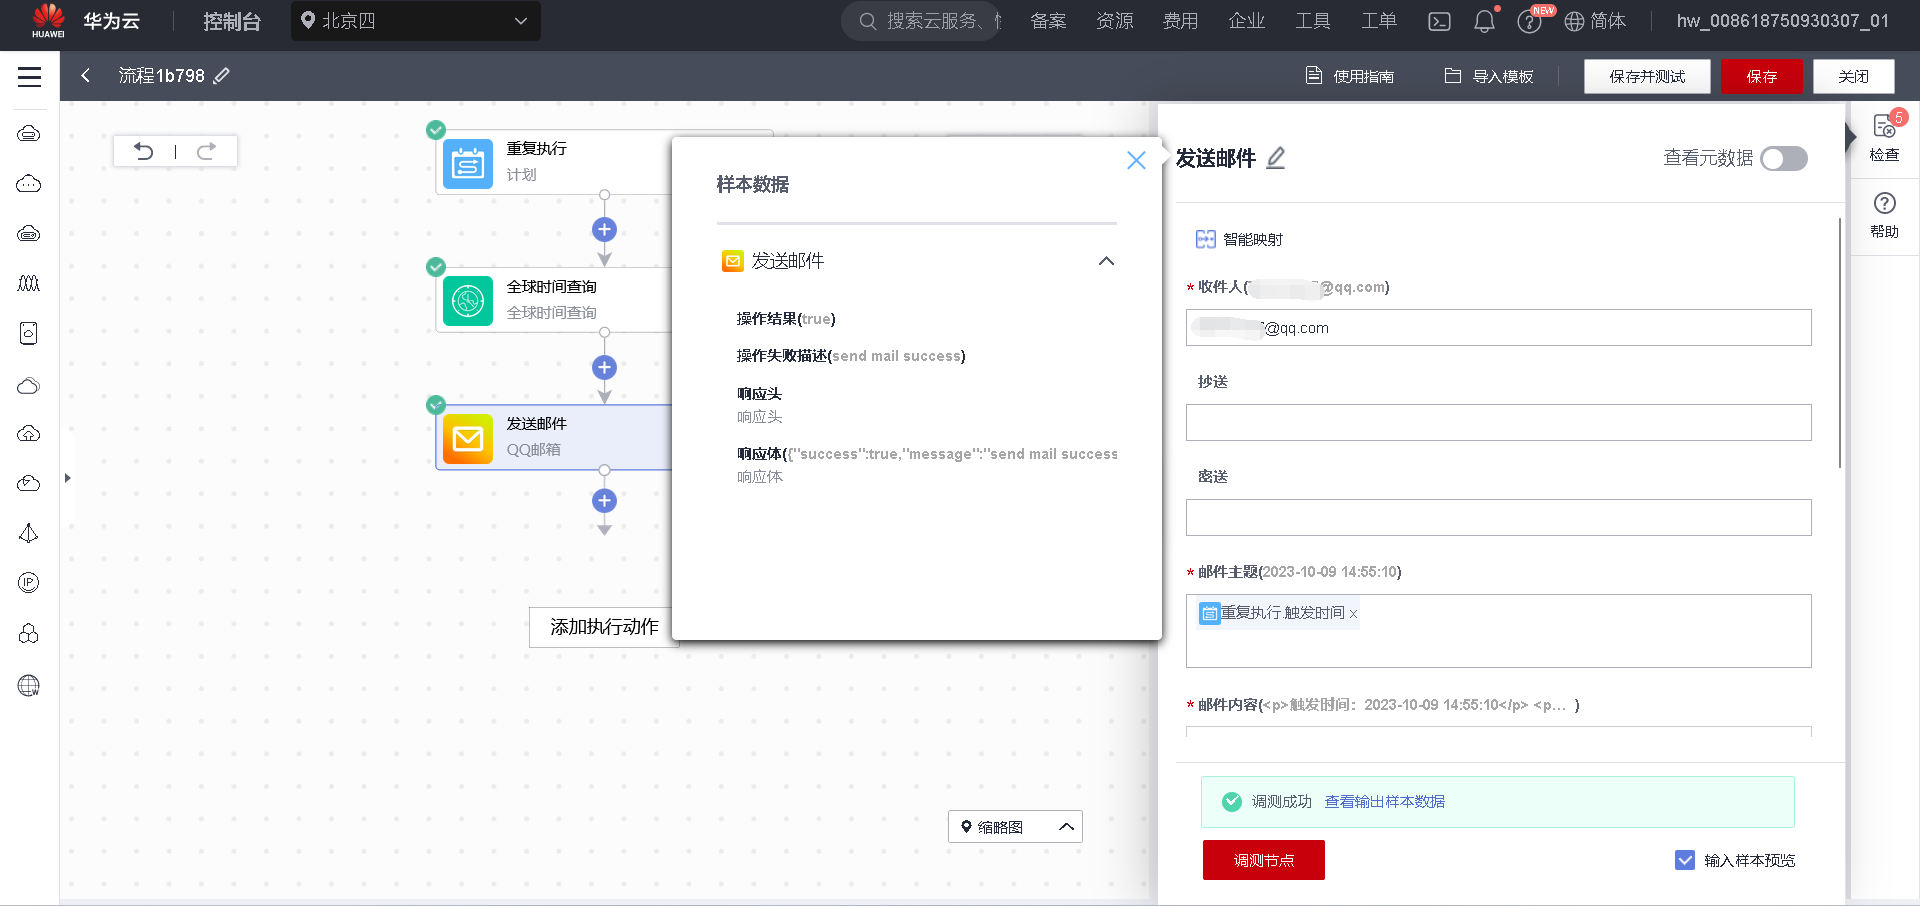Open notifications bell in top bar
Screen dimensions: 1920x906
point(1484,20)
